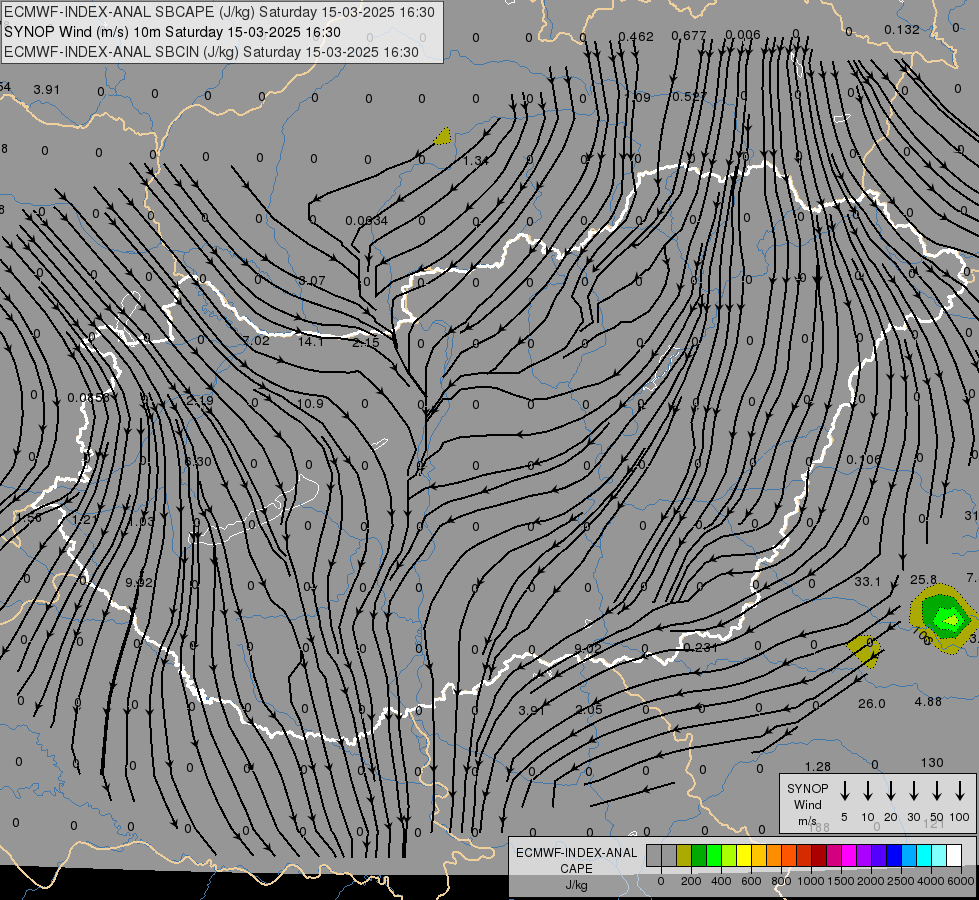The image size is (979, 900).
Task: Select the bright green swatch in CAPE legend
Action: coord(714,856)
